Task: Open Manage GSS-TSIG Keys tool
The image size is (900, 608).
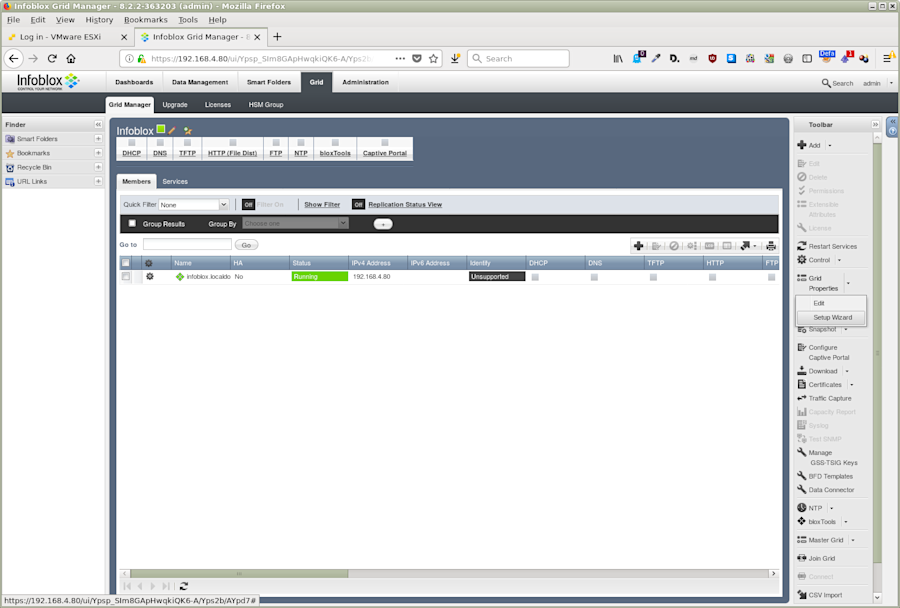Action: 827,457
